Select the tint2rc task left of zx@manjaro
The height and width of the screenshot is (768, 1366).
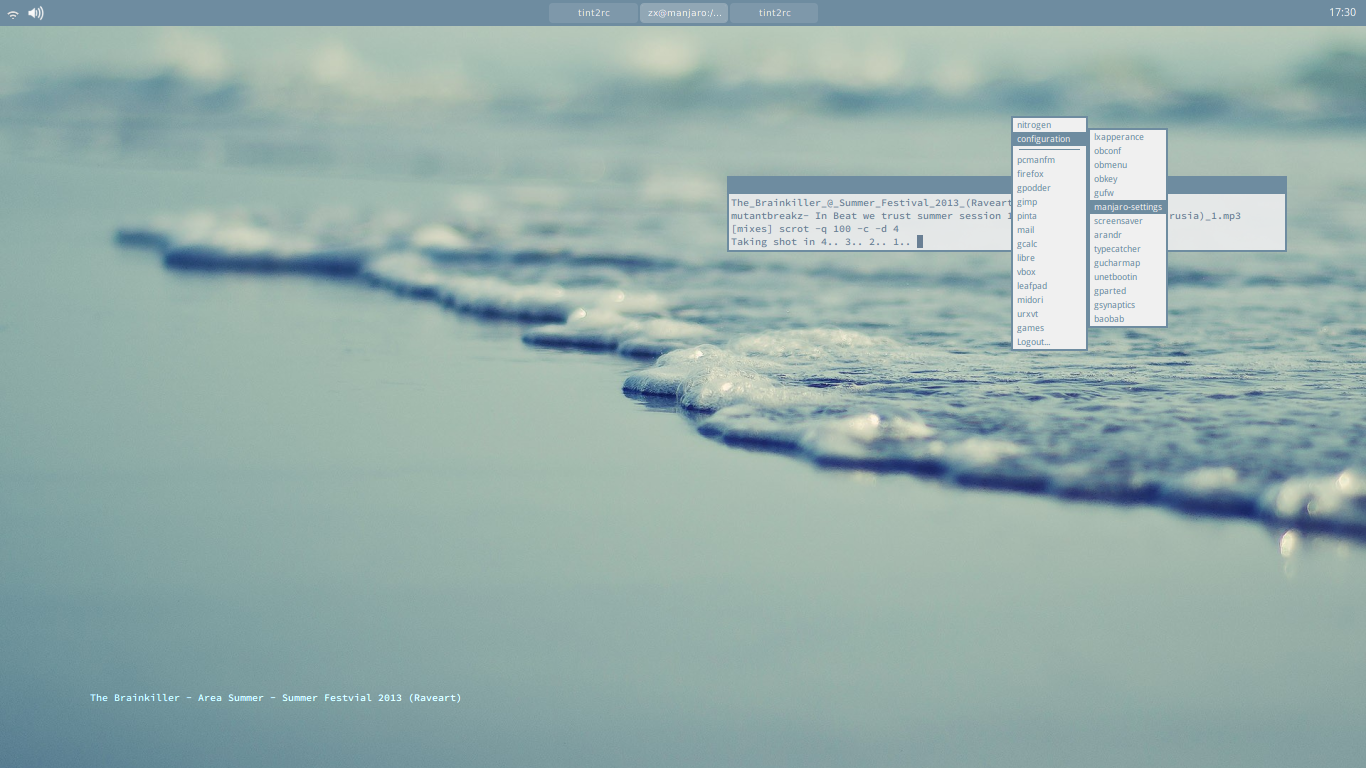click(594, 13)
